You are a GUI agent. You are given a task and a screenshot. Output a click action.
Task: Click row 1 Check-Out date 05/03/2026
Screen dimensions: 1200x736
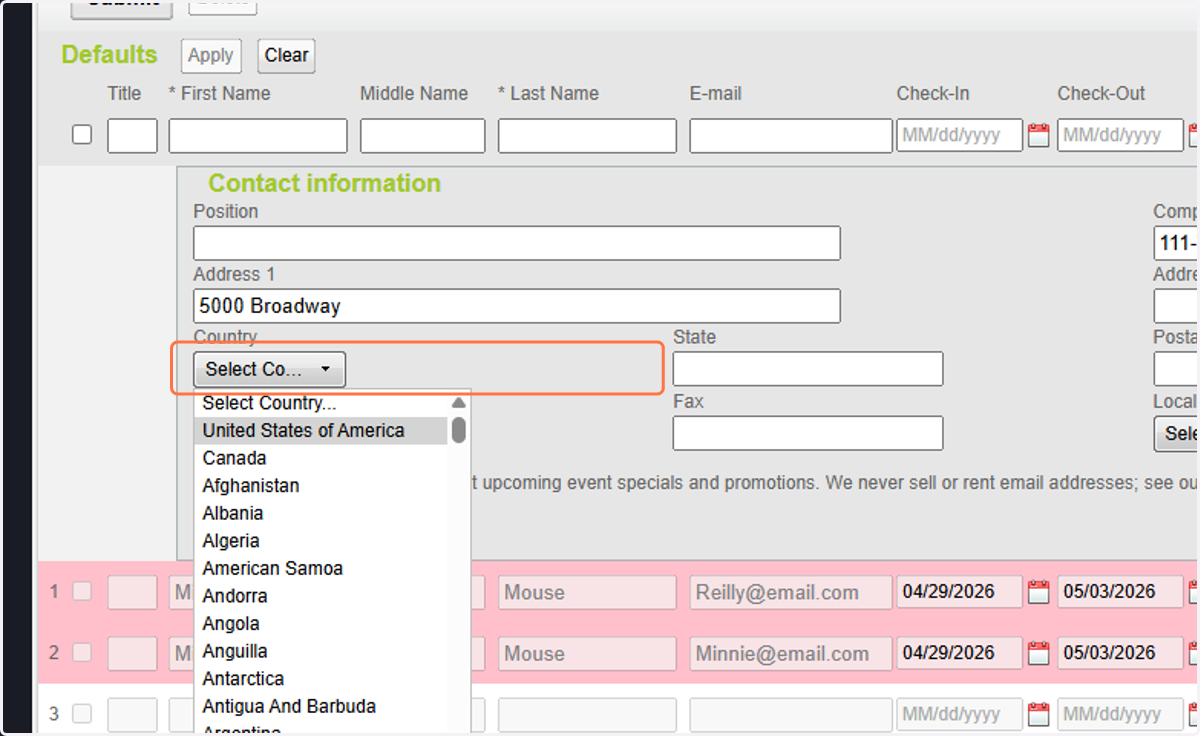click(1121, 592)
